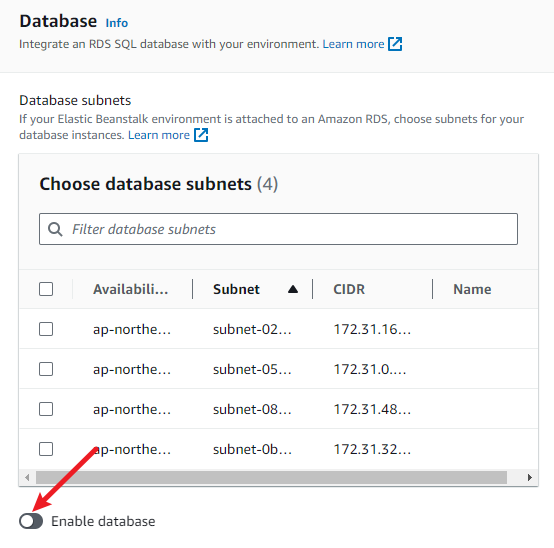Click the 172.31.48... CIDR cell

point(372,409)
